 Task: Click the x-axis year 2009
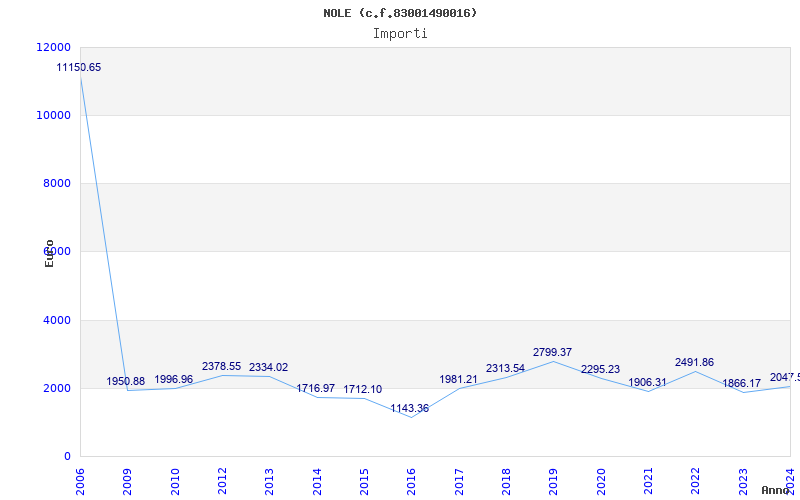[128, 482]
